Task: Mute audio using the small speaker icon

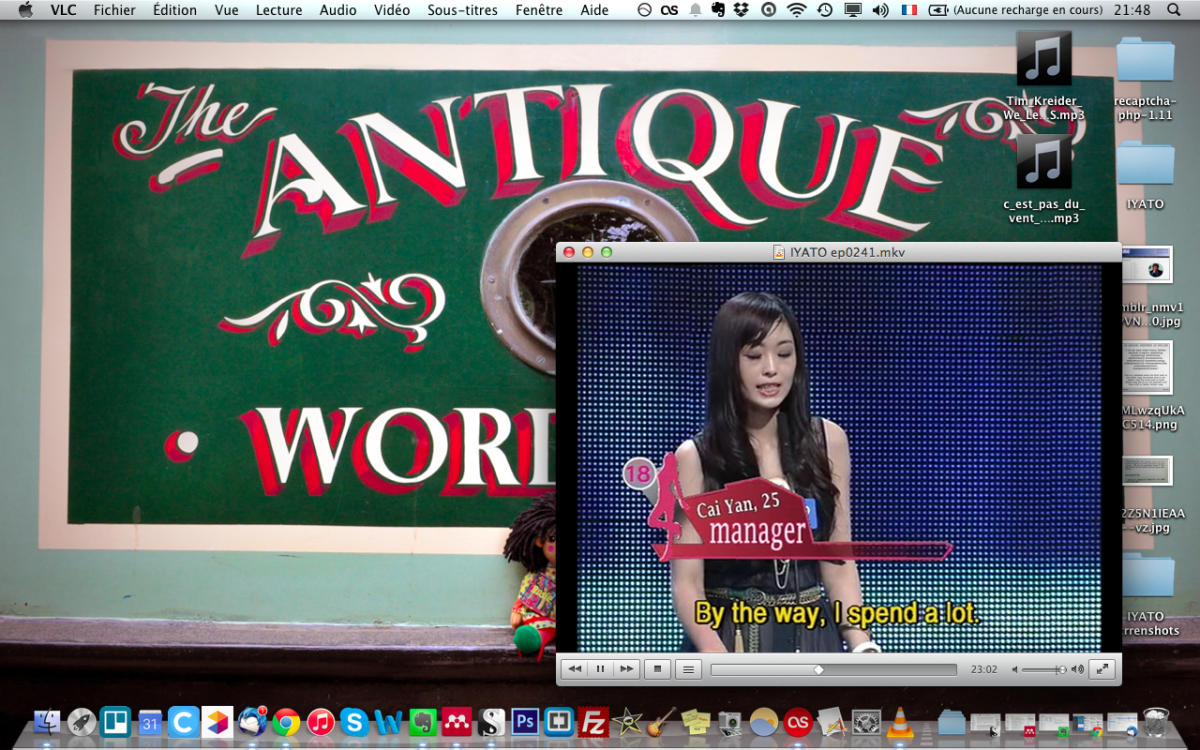Action: (1015, 670)
